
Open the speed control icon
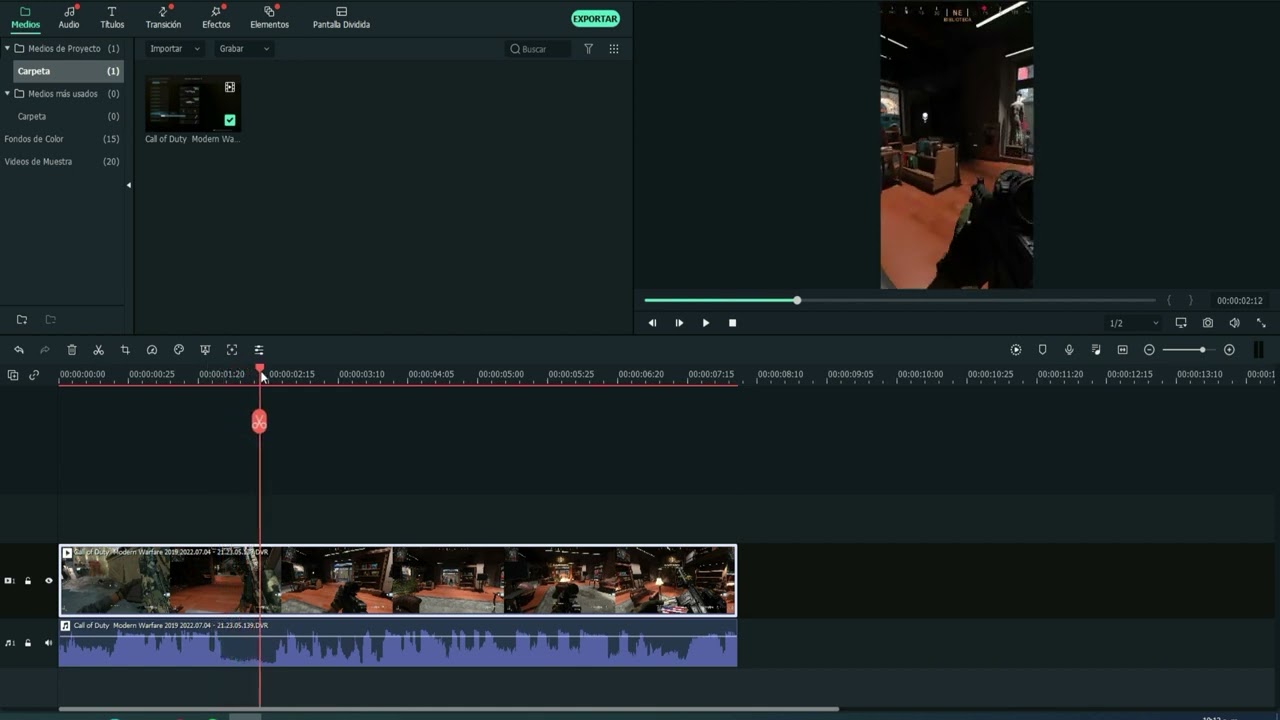pyautogui.click(x=152, y=350)
